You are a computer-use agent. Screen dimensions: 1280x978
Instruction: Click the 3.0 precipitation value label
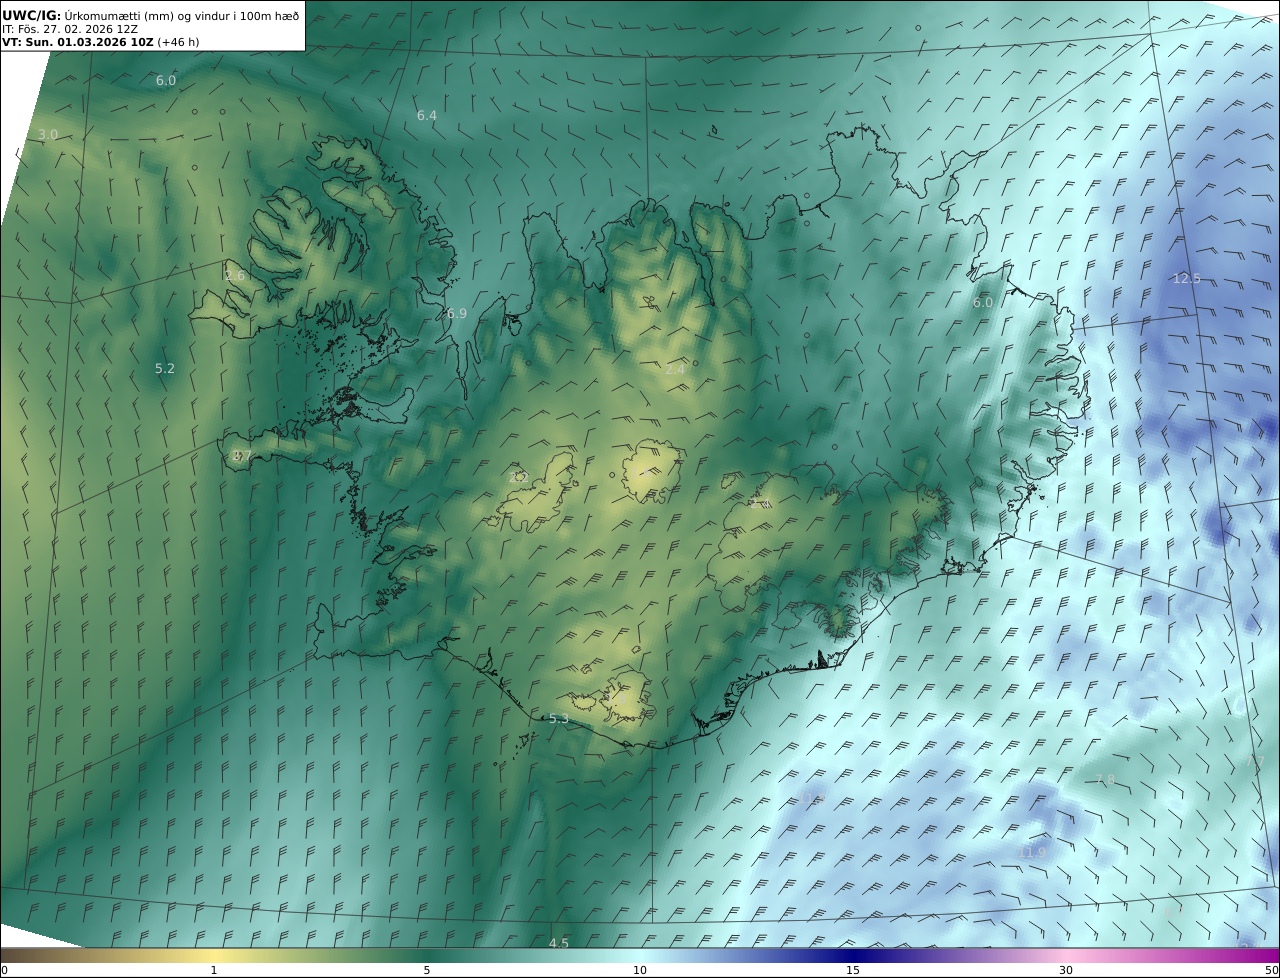tap(48, 135)
